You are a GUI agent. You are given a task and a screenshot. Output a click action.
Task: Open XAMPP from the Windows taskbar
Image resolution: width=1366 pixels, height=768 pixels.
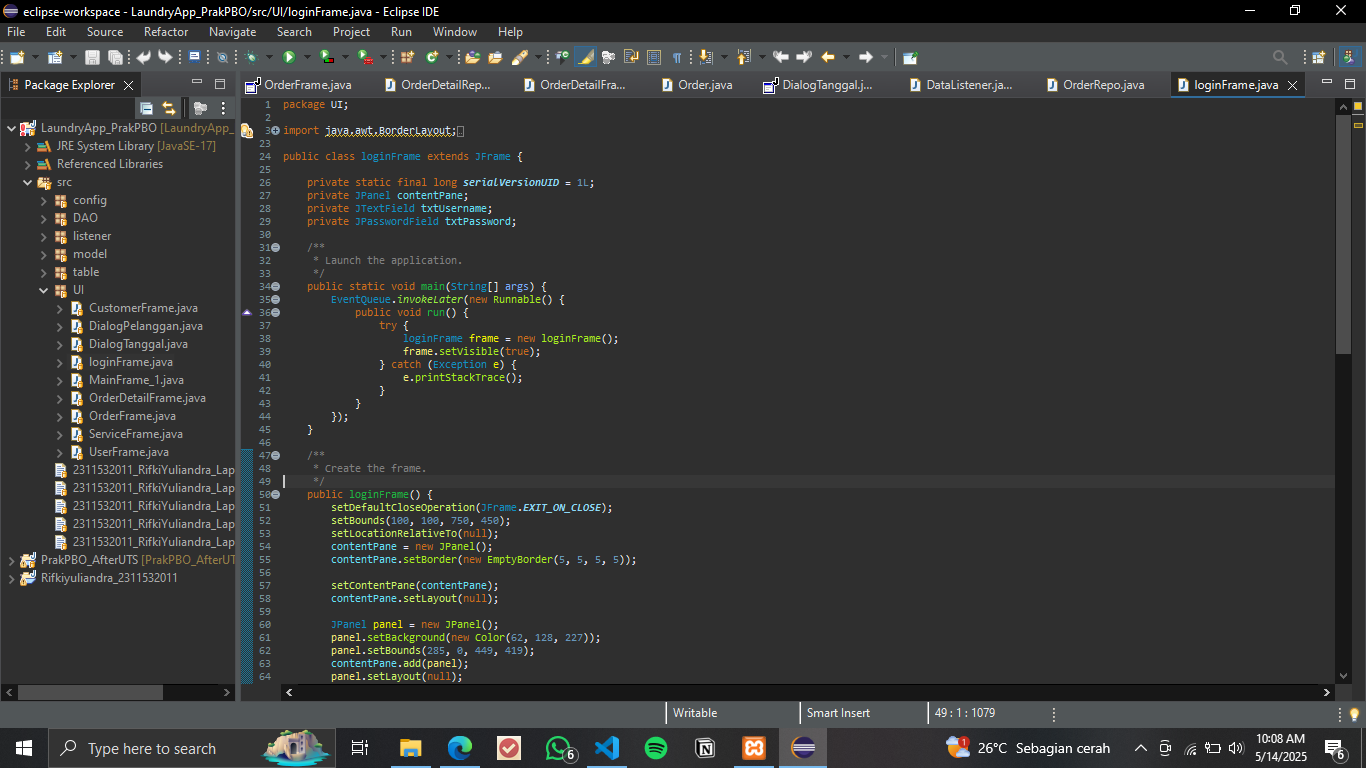coord(754,748)
